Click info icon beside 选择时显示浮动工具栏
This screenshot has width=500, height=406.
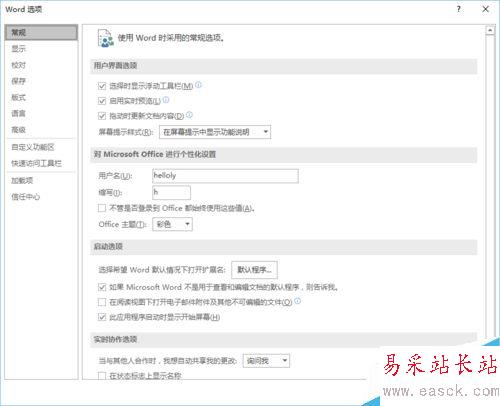pos(198,85)
